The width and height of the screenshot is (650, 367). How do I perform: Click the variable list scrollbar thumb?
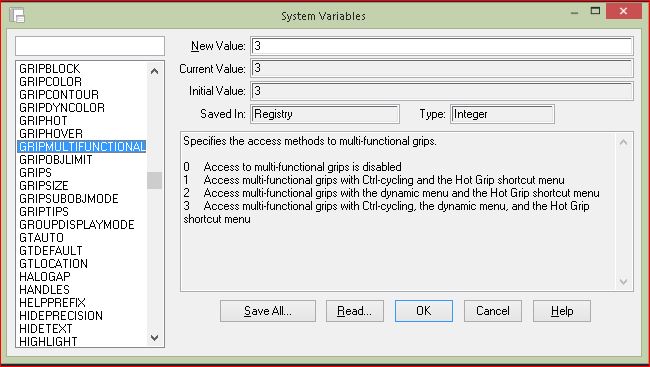click(155, 180)
